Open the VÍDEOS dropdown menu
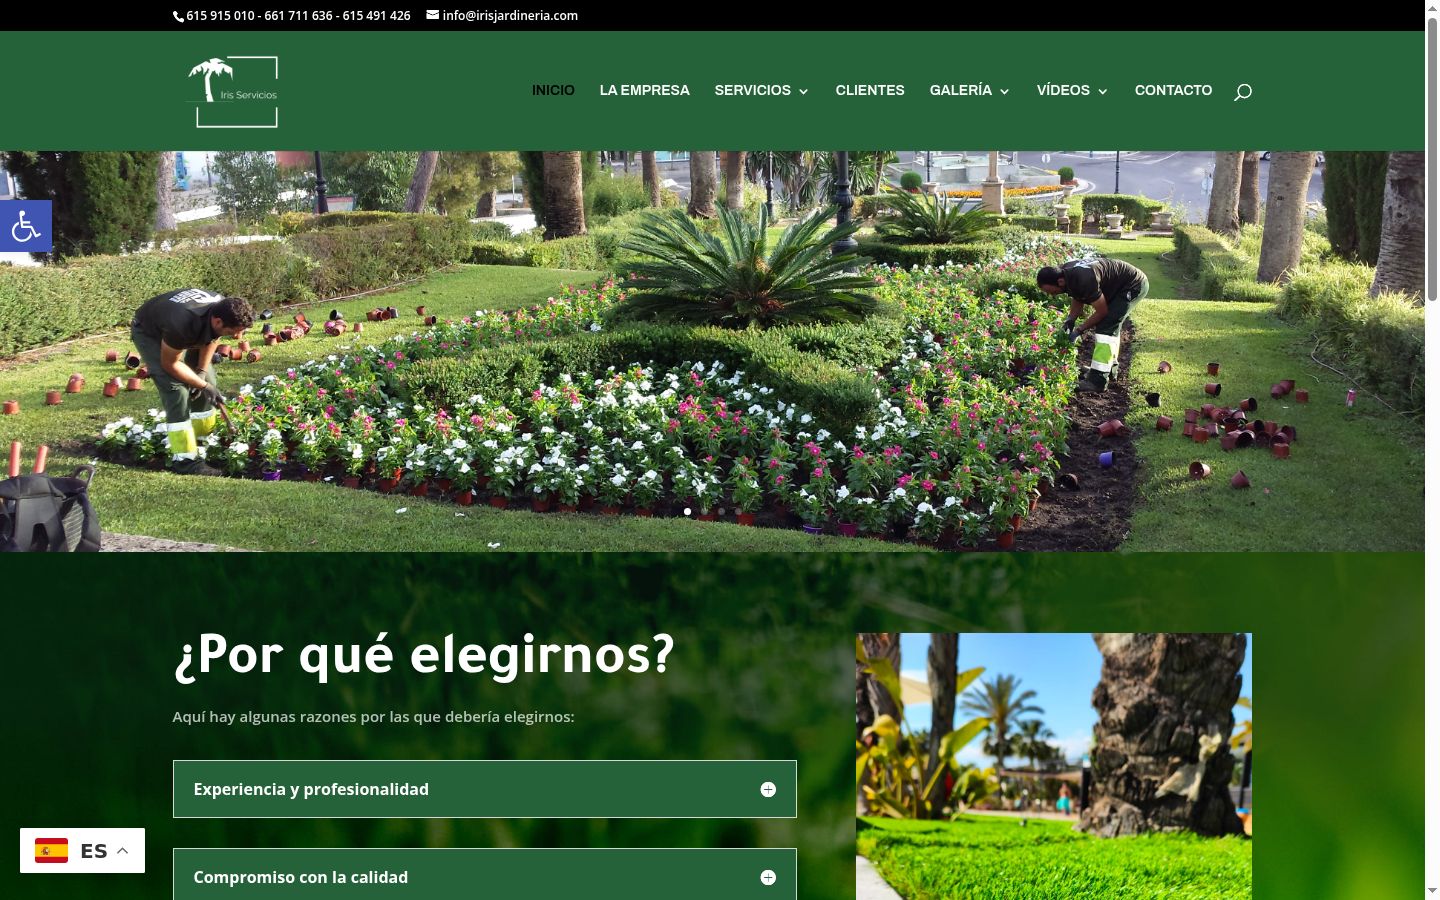This screenshot has height=900, width=1440. [1072, 90]
